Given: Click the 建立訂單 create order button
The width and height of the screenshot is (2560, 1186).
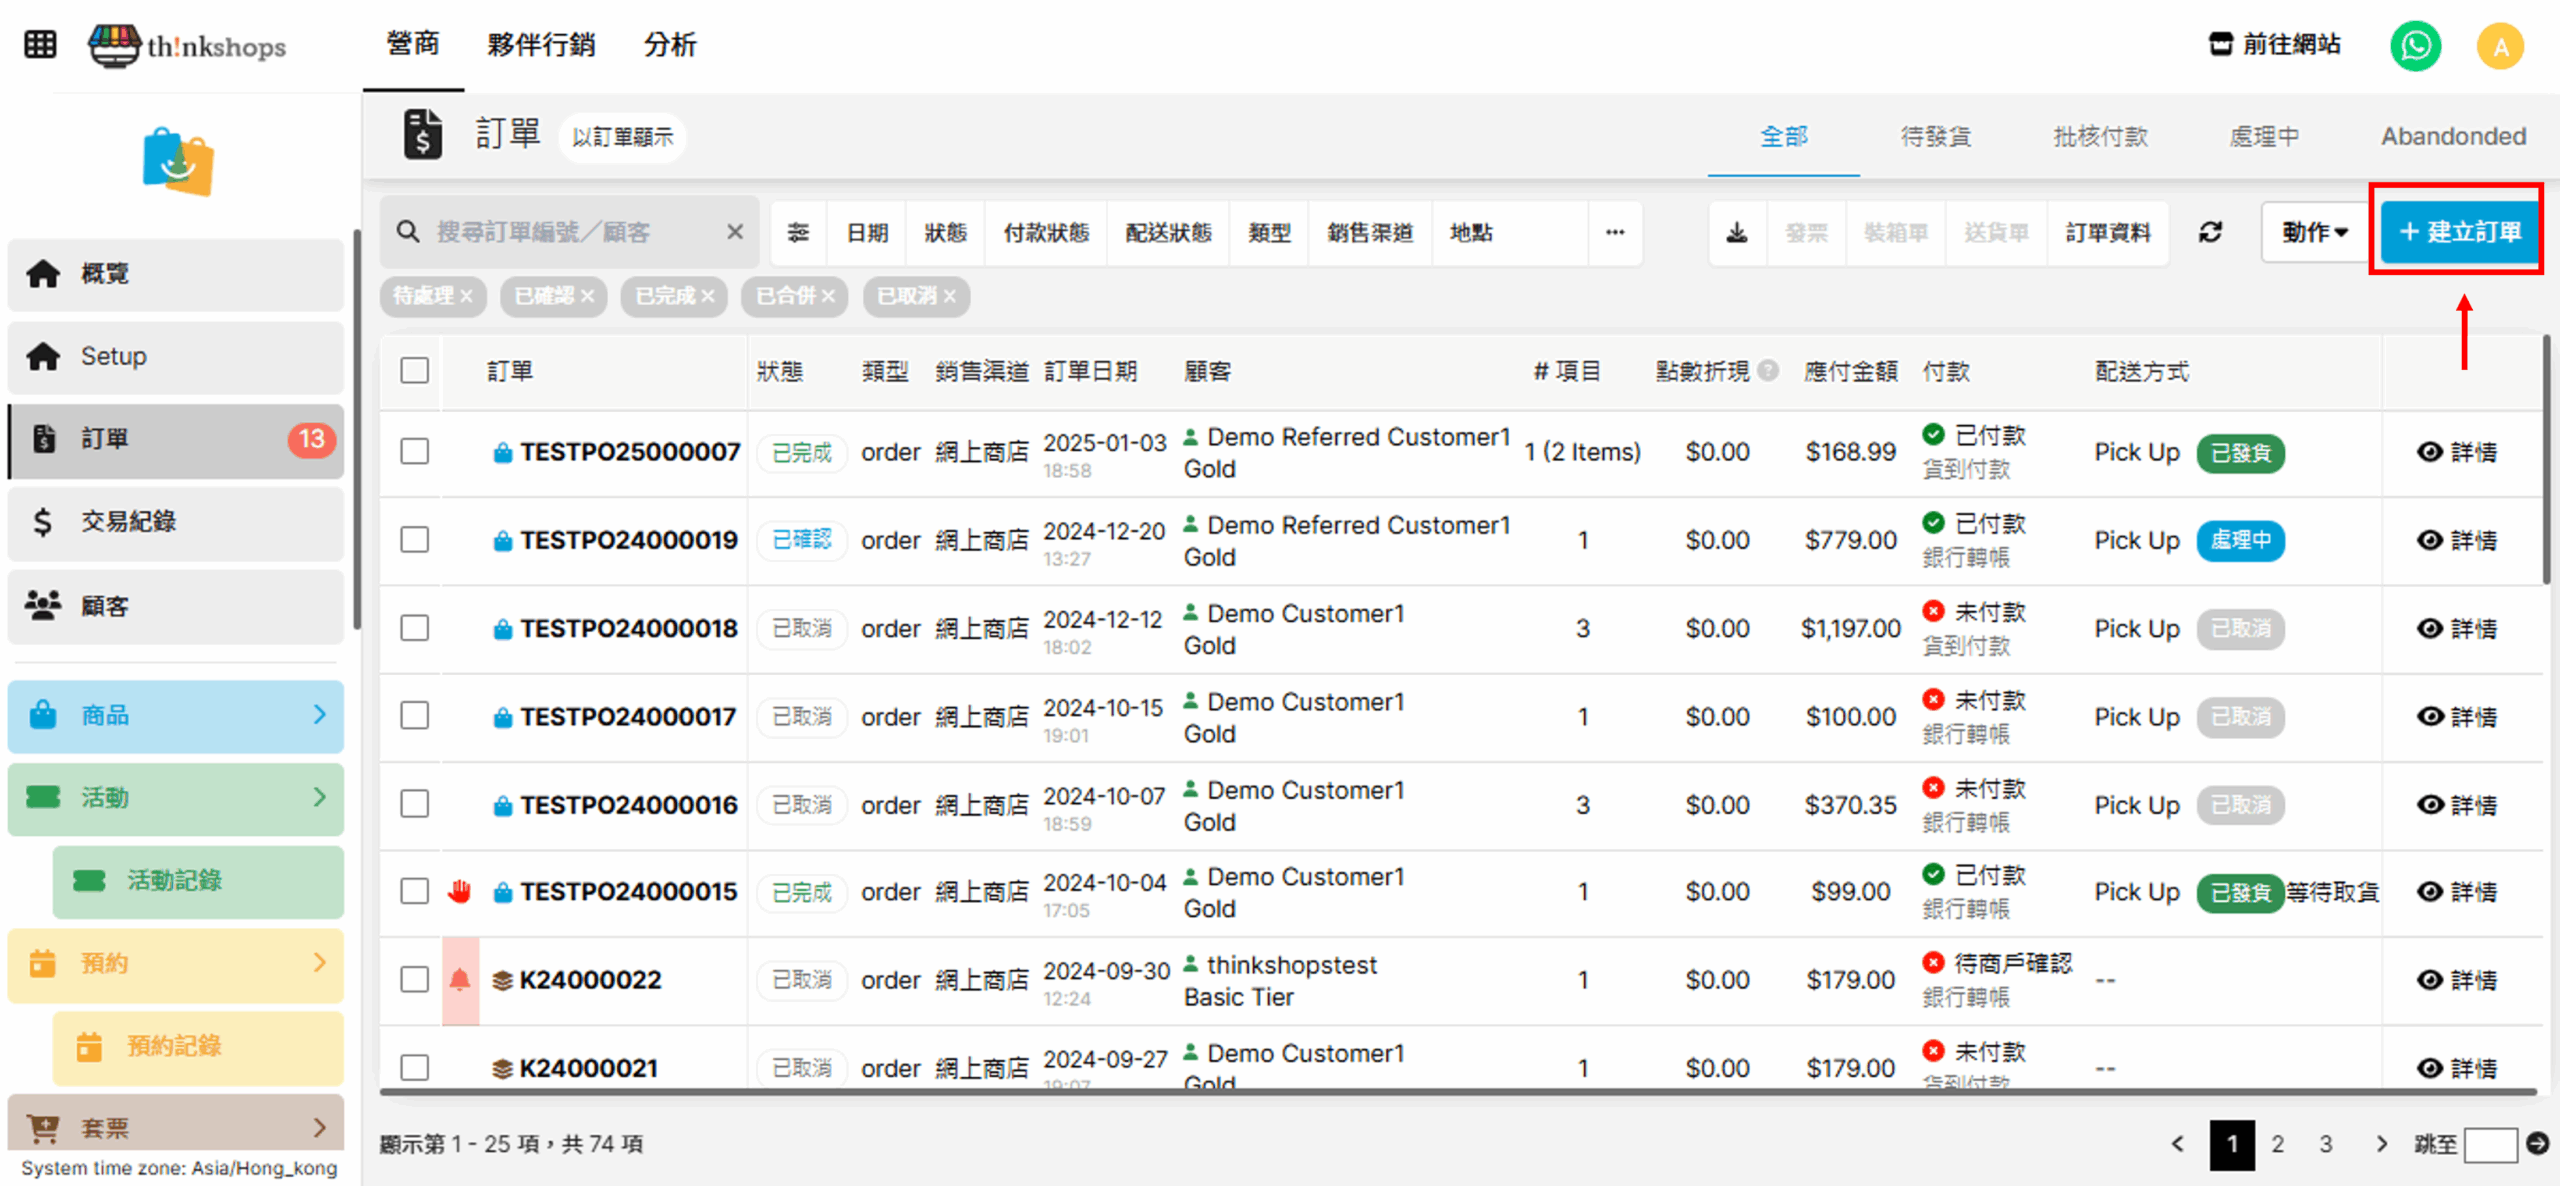Looking at the screenshot, I should point(2459,232).
